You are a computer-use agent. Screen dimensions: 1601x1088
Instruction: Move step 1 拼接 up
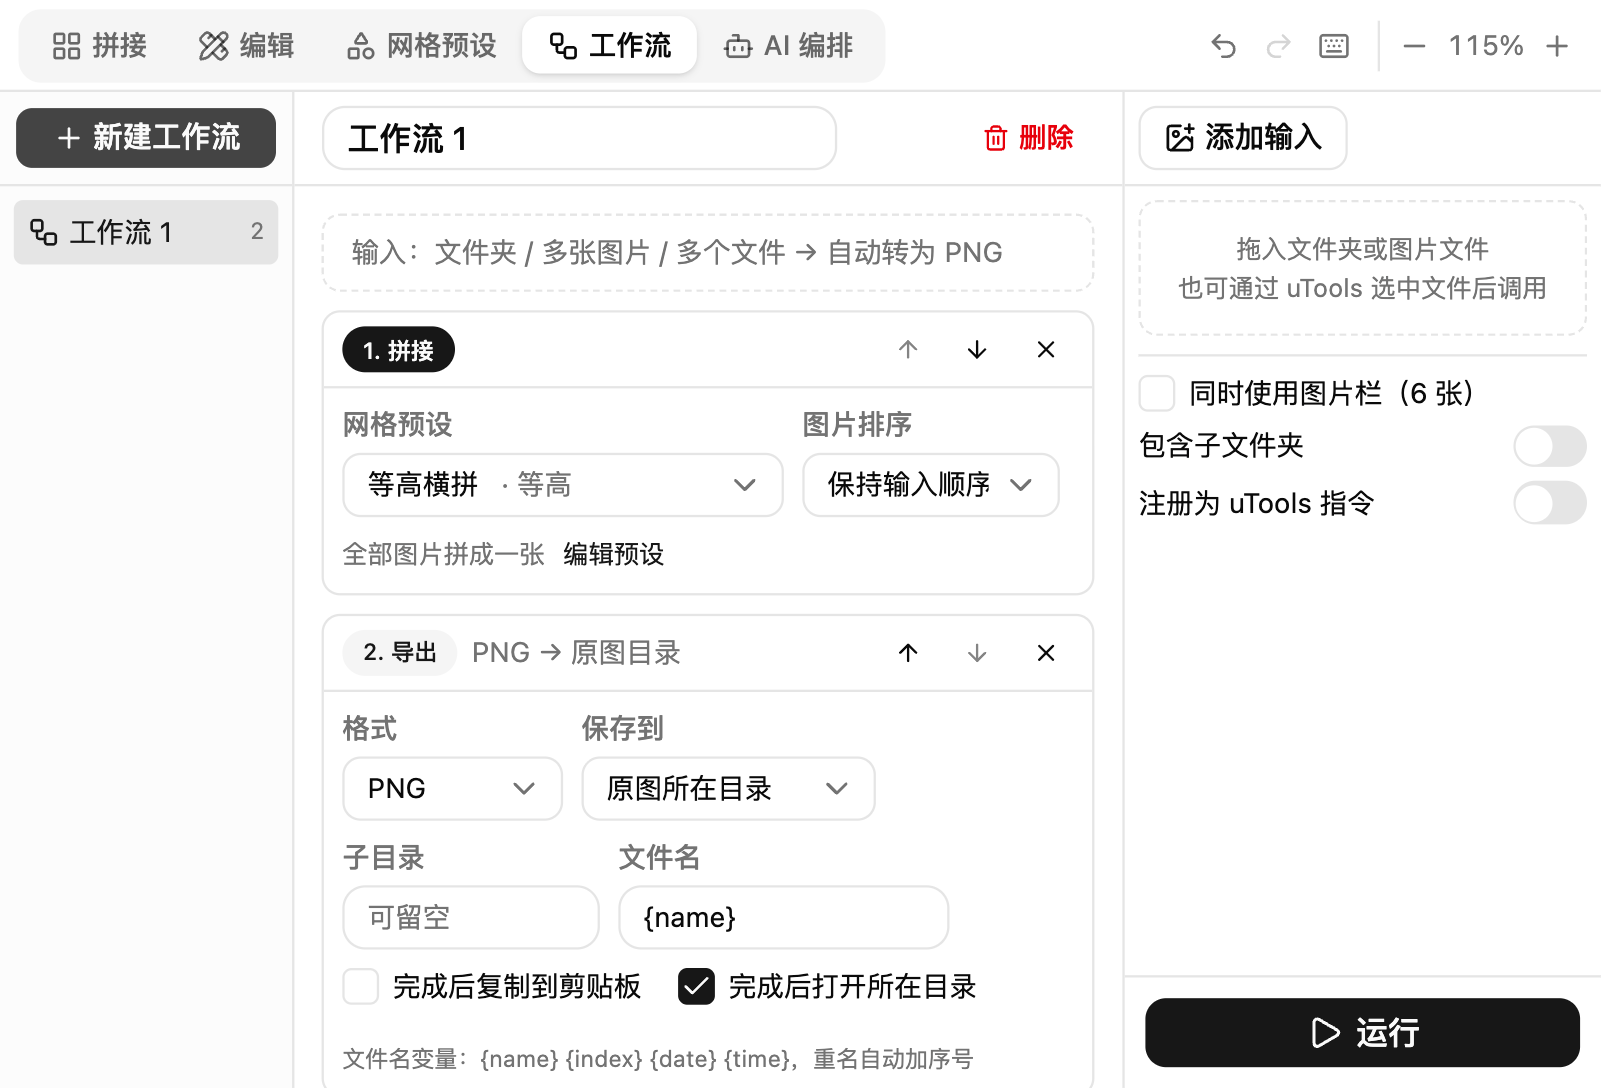[908, 349]
